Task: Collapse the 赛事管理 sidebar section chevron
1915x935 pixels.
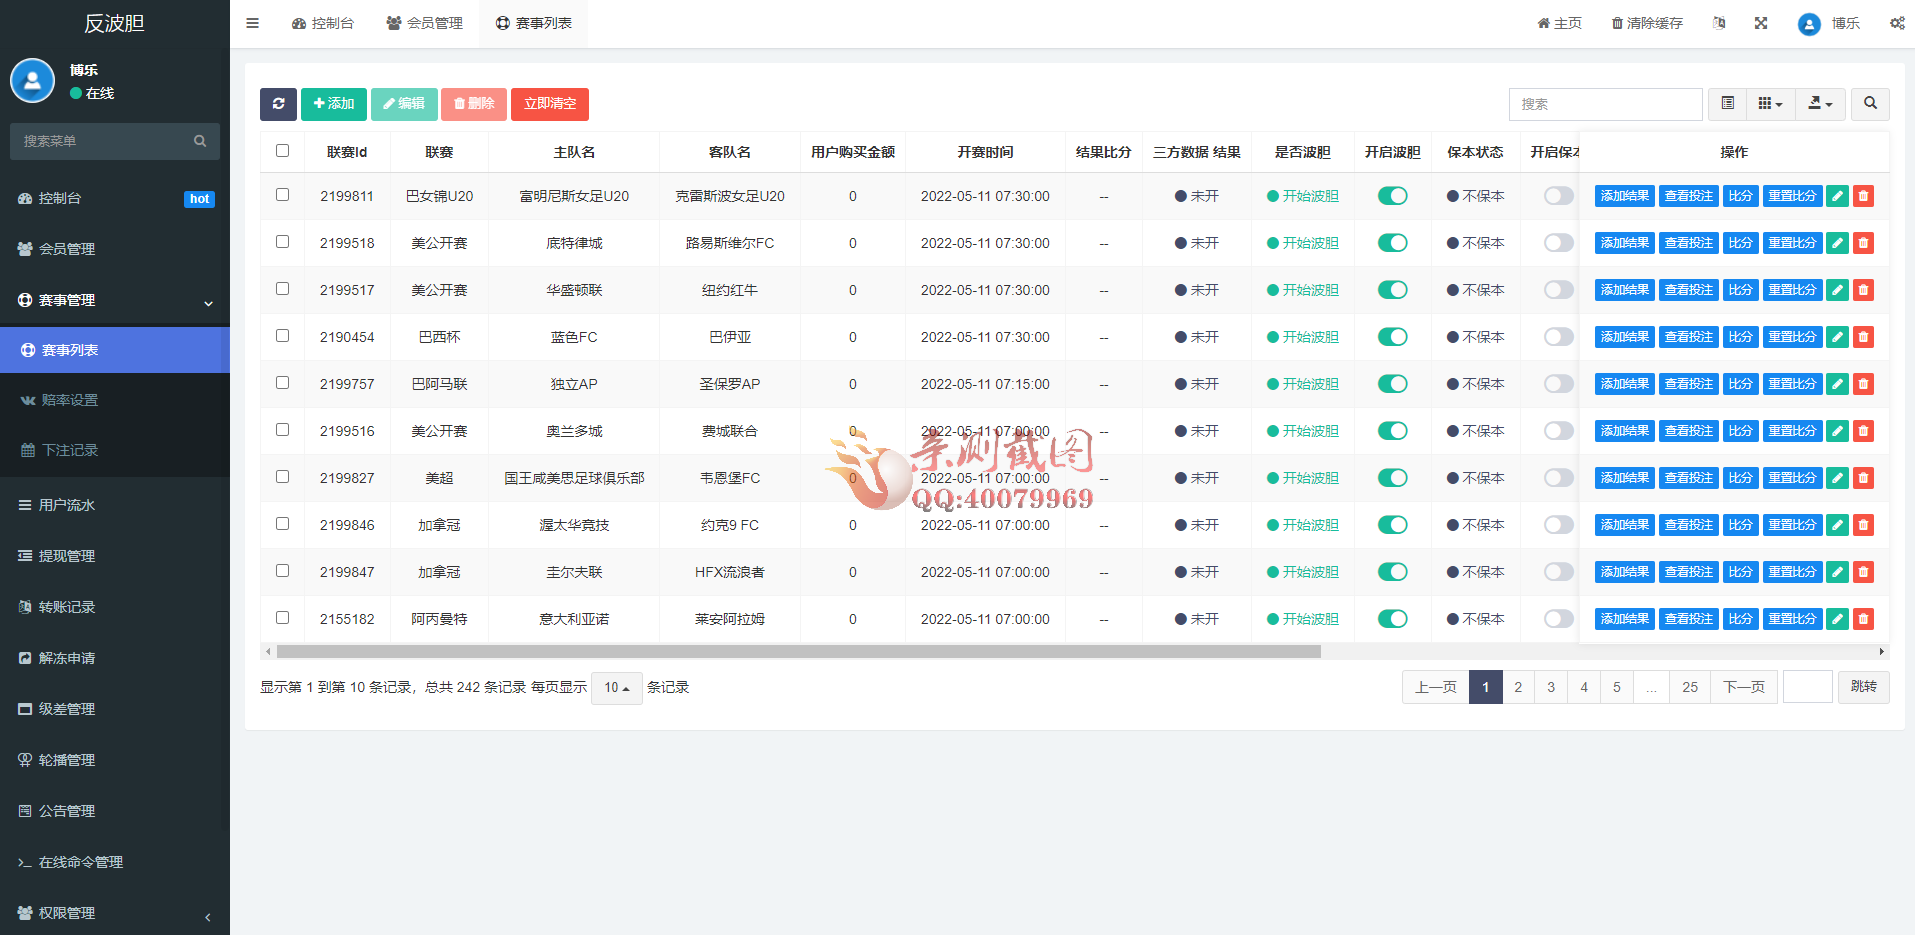Action: tap(208, 302)
